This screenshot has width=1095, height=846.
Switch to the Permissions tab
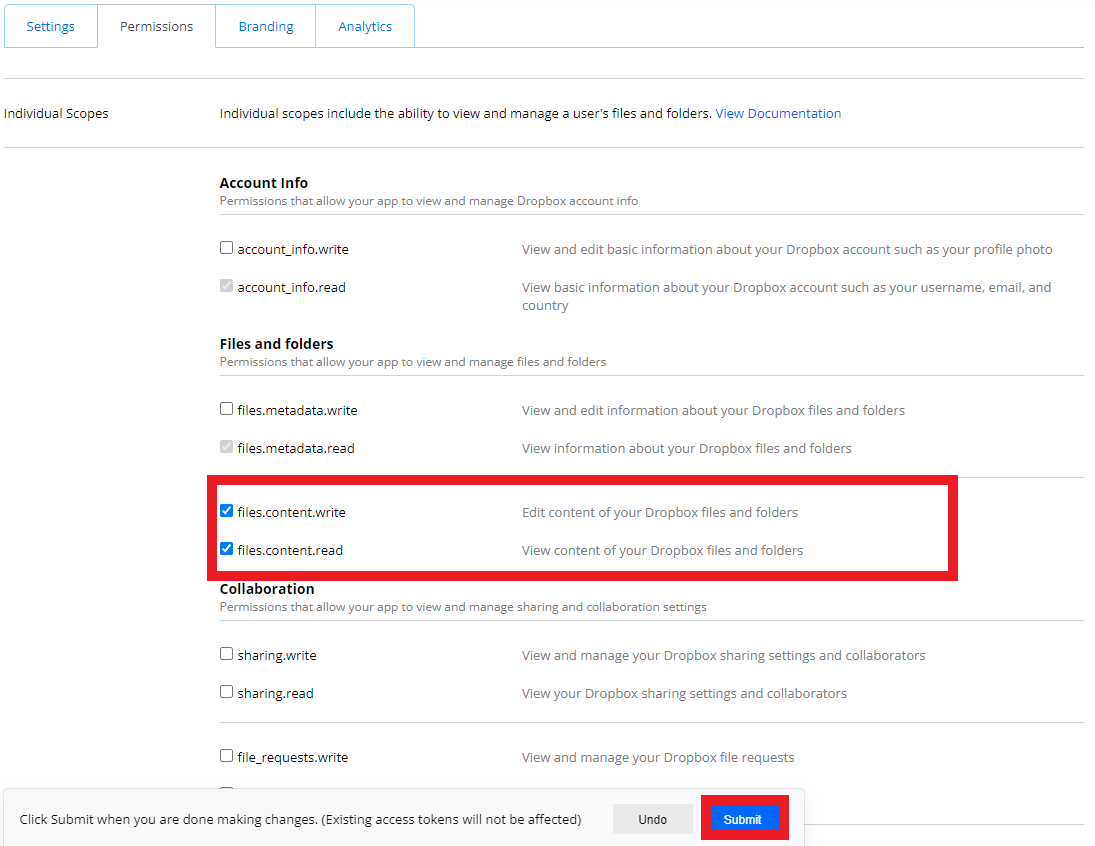click(156, 27)
